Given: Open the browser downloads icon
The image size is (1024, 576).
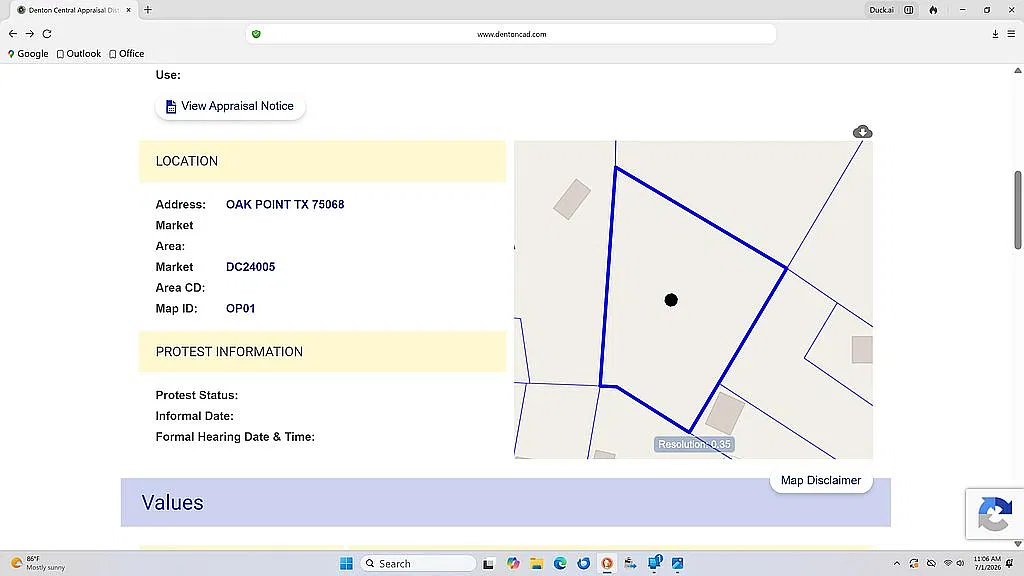Looking at the screenshot, I should point(995,34).
